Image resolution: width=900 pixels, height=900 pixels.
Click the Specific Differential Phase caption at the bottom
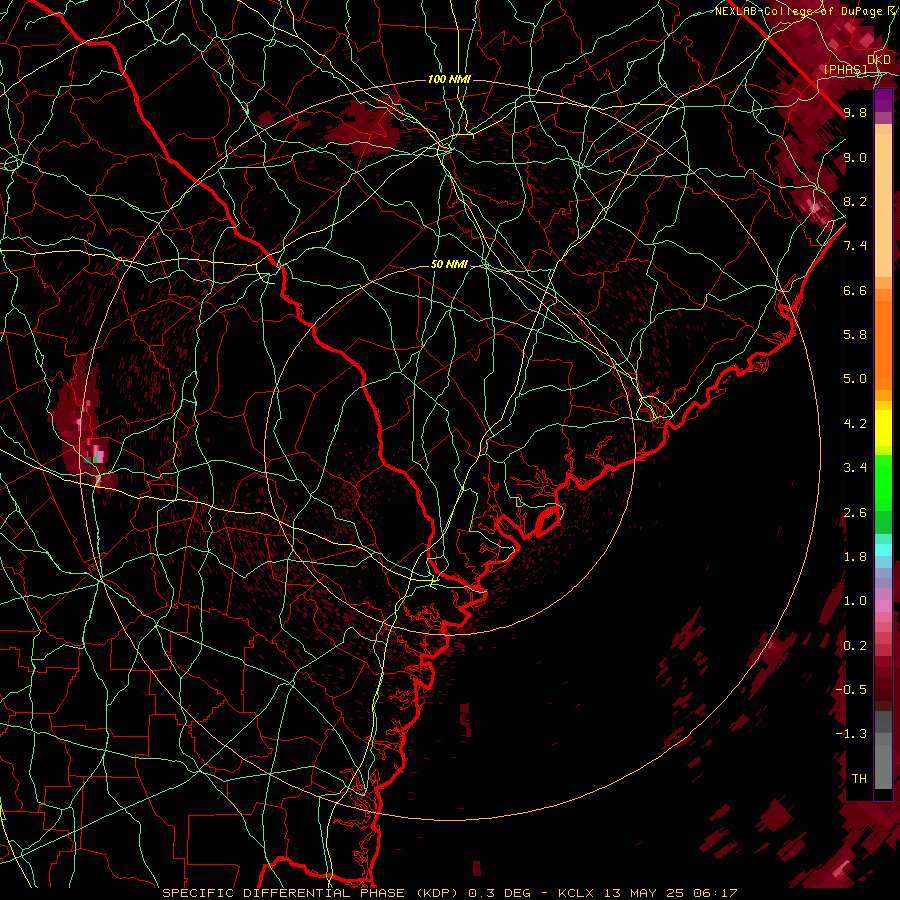click(x=449, y=893)
